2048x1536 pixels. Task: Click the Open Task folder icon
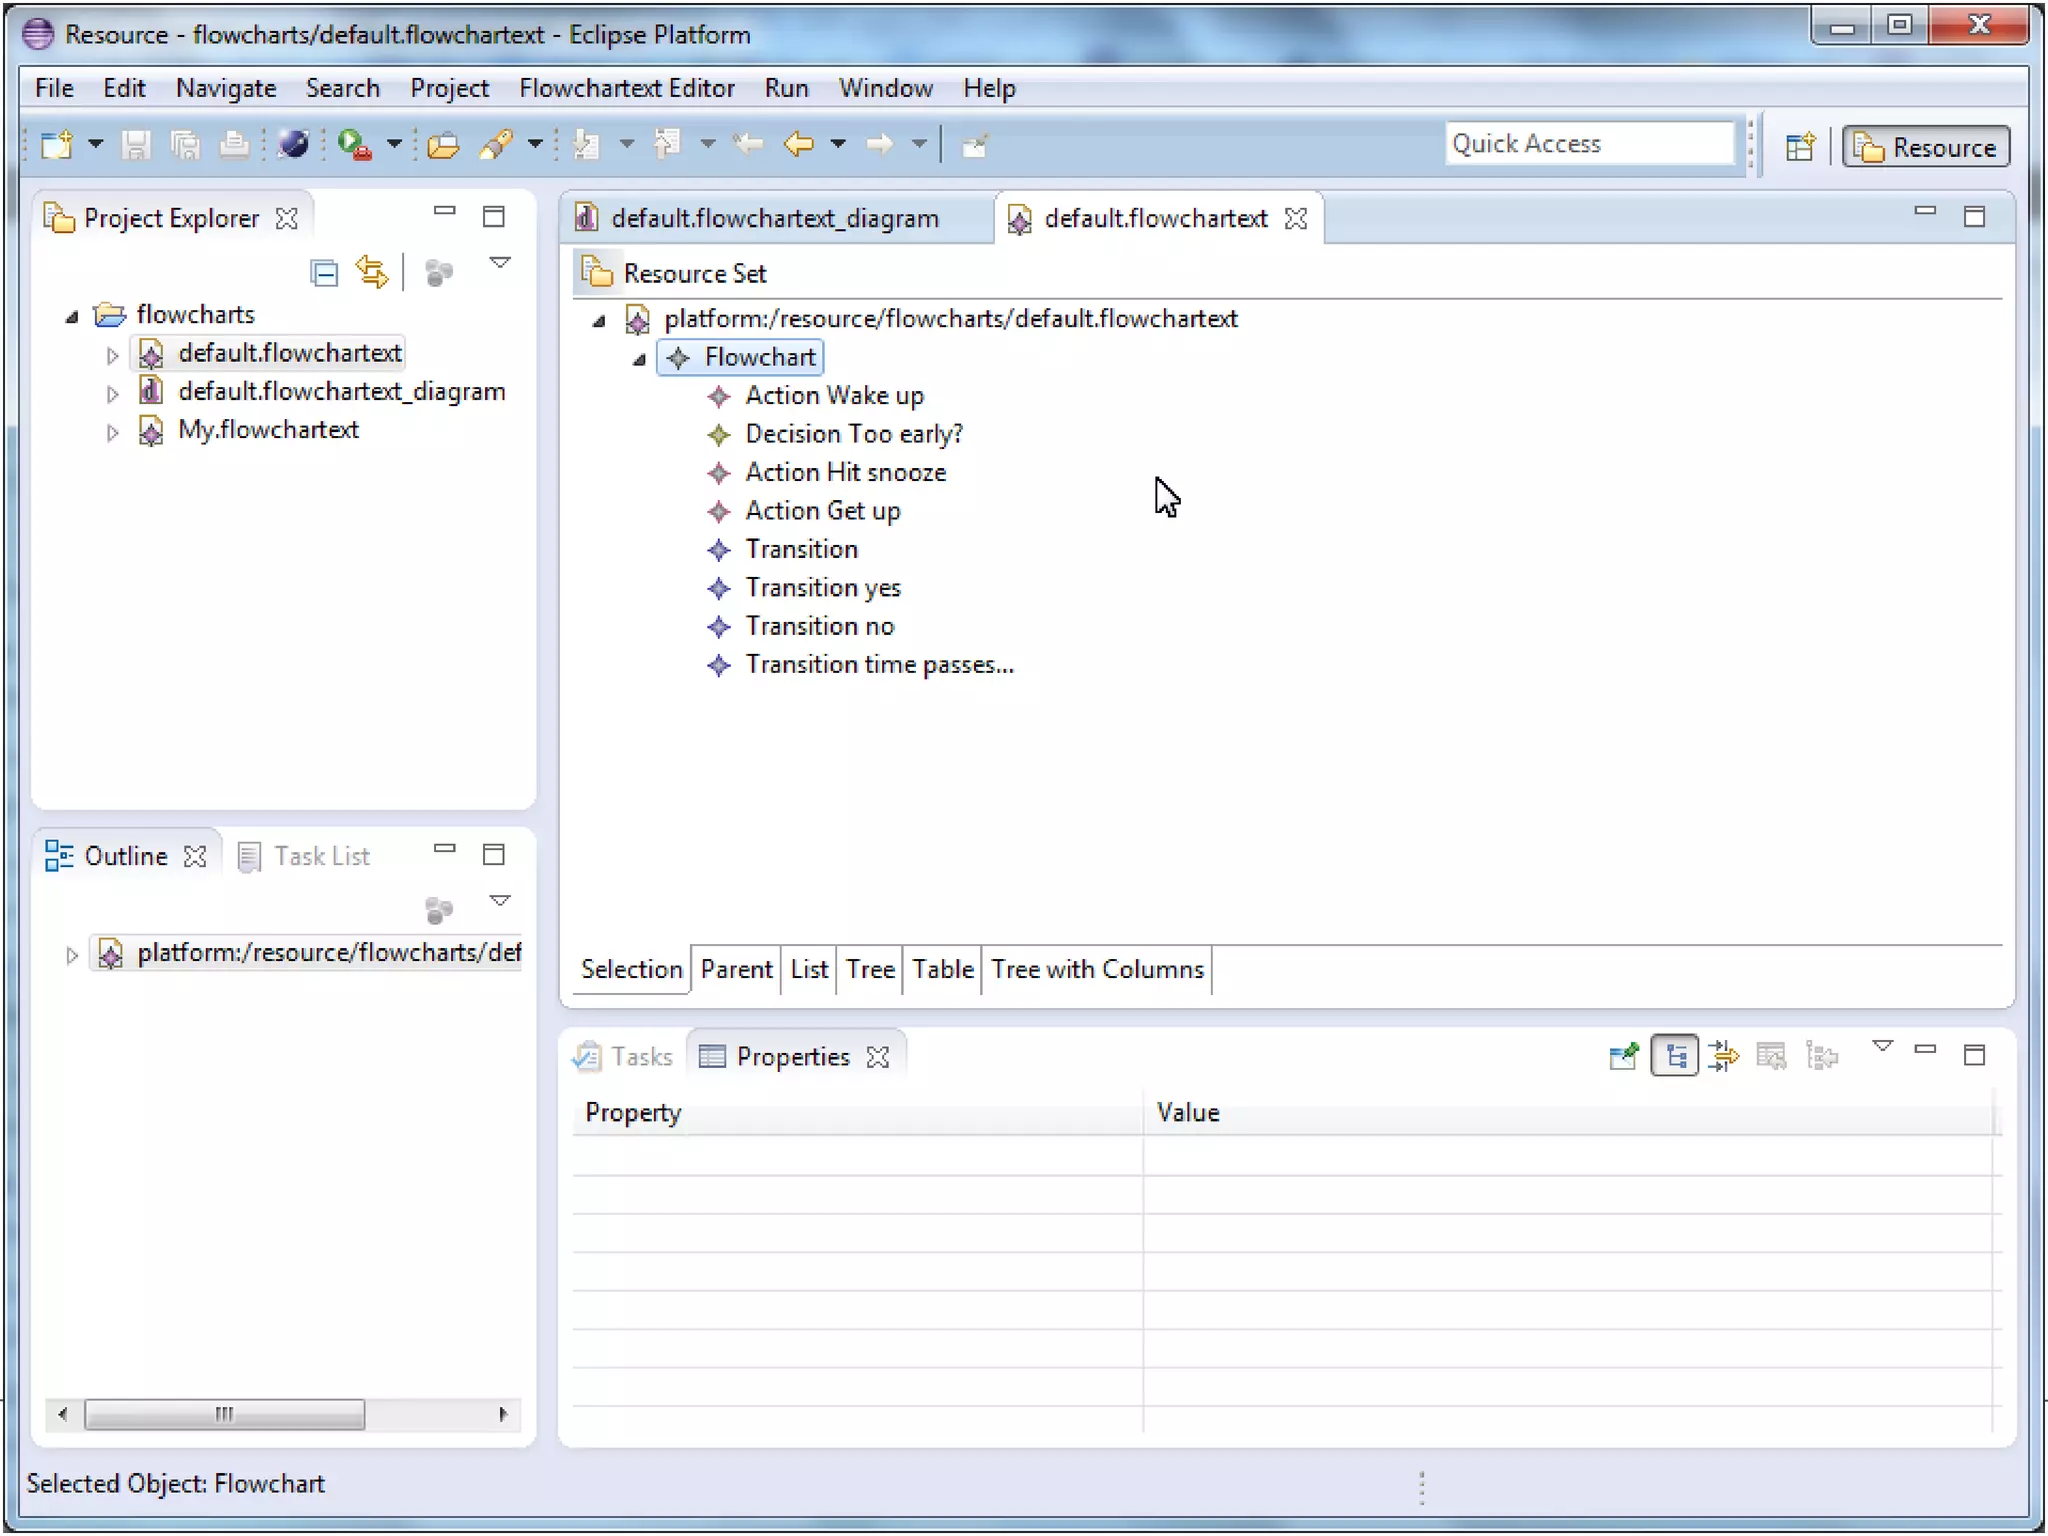443,145
